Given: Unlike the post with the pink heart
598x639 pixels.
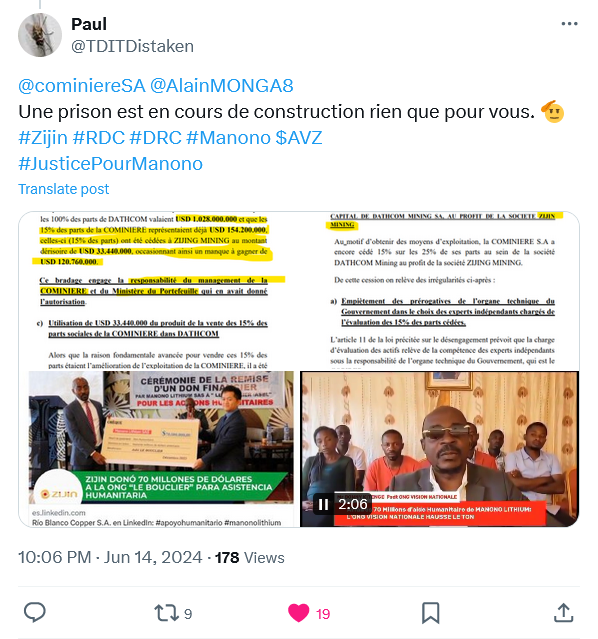Looking at the screenshot, I should click(298, 613).
